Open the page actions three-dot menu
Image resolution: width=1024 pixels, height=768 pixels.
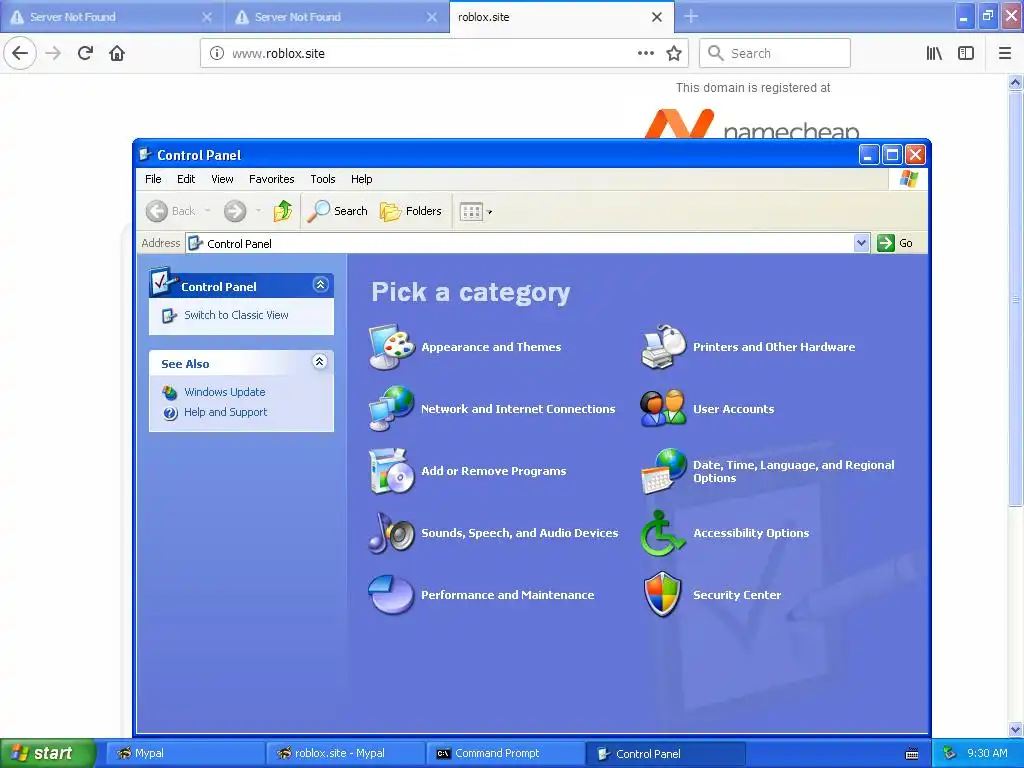tap(646, 53)
